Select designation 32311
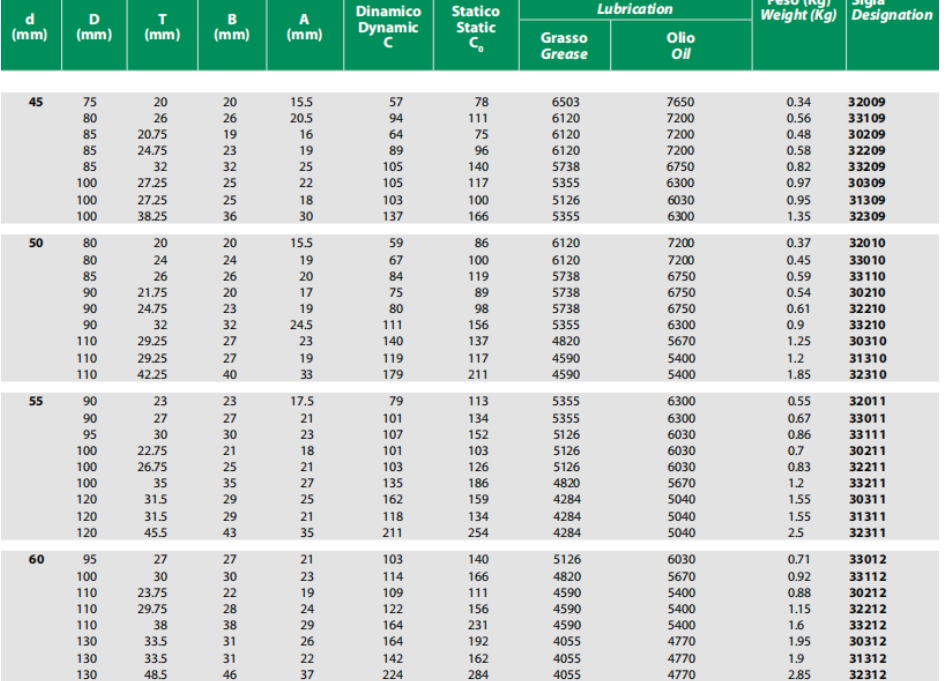 867,533
